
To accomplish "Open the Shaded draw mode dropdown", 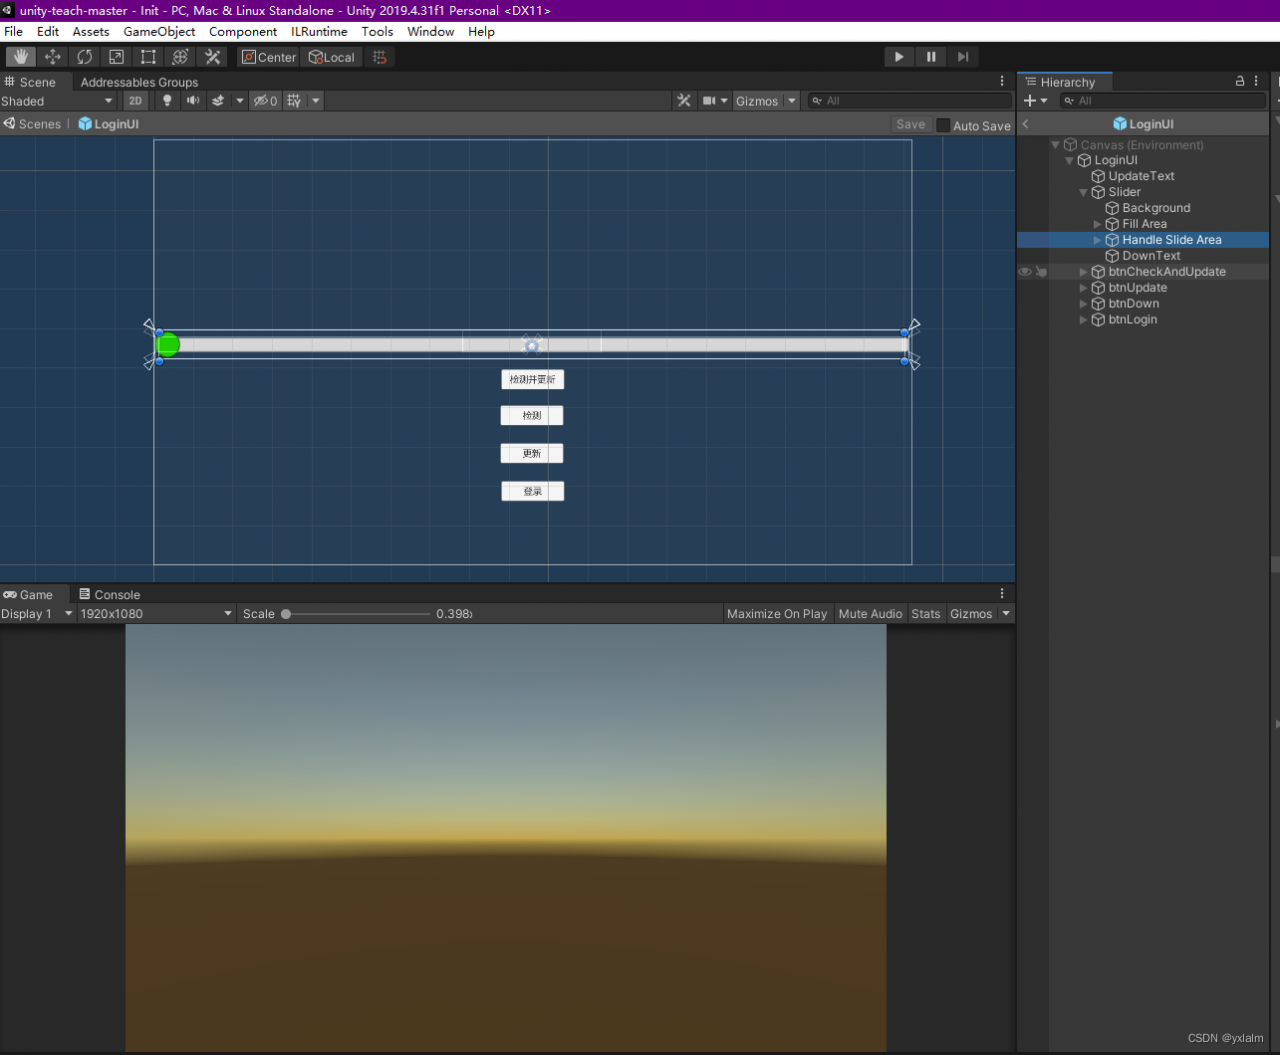I will [57, 101].
